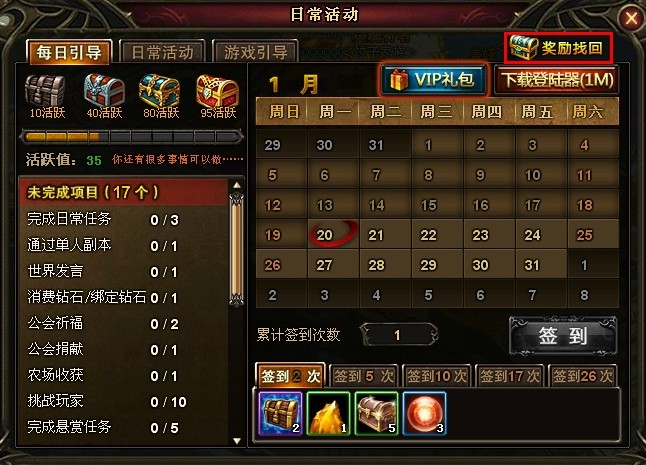Select the 签到26次 reward tab

(x=583, y=376)
